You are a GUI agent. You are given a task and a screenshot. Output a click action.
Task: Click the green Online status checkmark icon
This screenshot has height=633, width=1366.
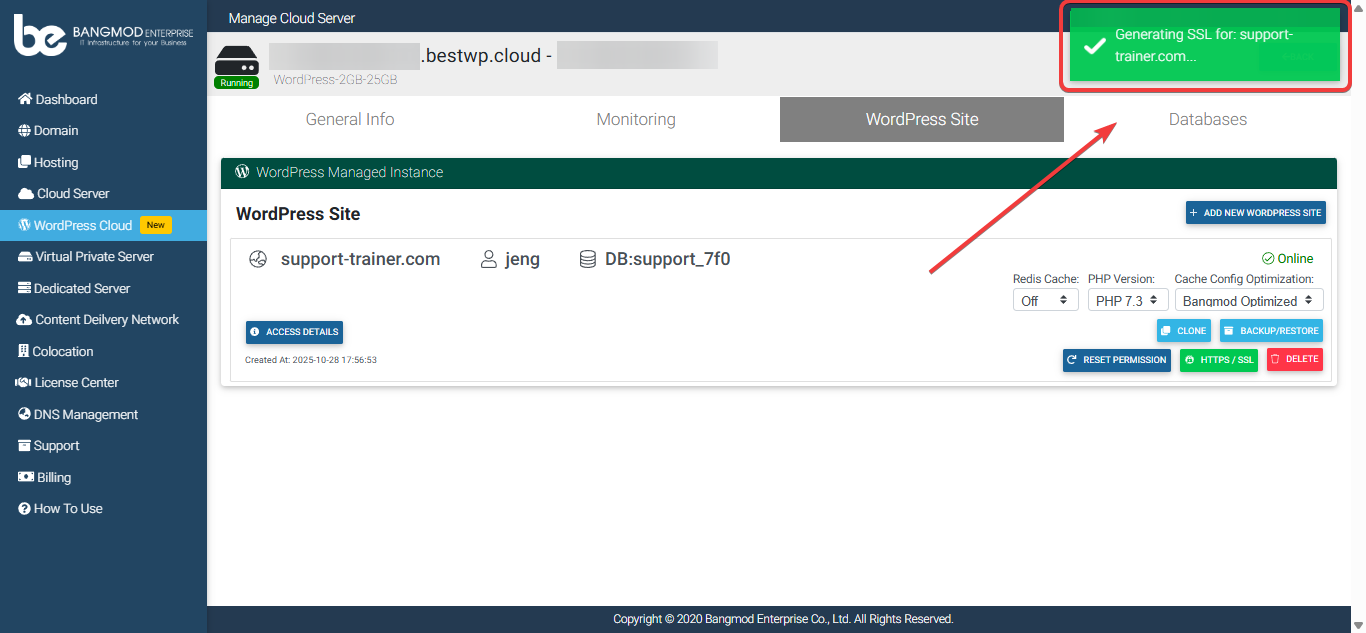[x=1268, y=259]
